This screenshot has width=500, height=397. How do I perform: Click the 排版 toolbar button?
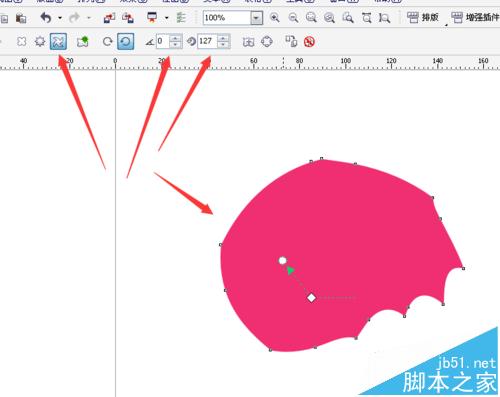(x=423, y=17)
